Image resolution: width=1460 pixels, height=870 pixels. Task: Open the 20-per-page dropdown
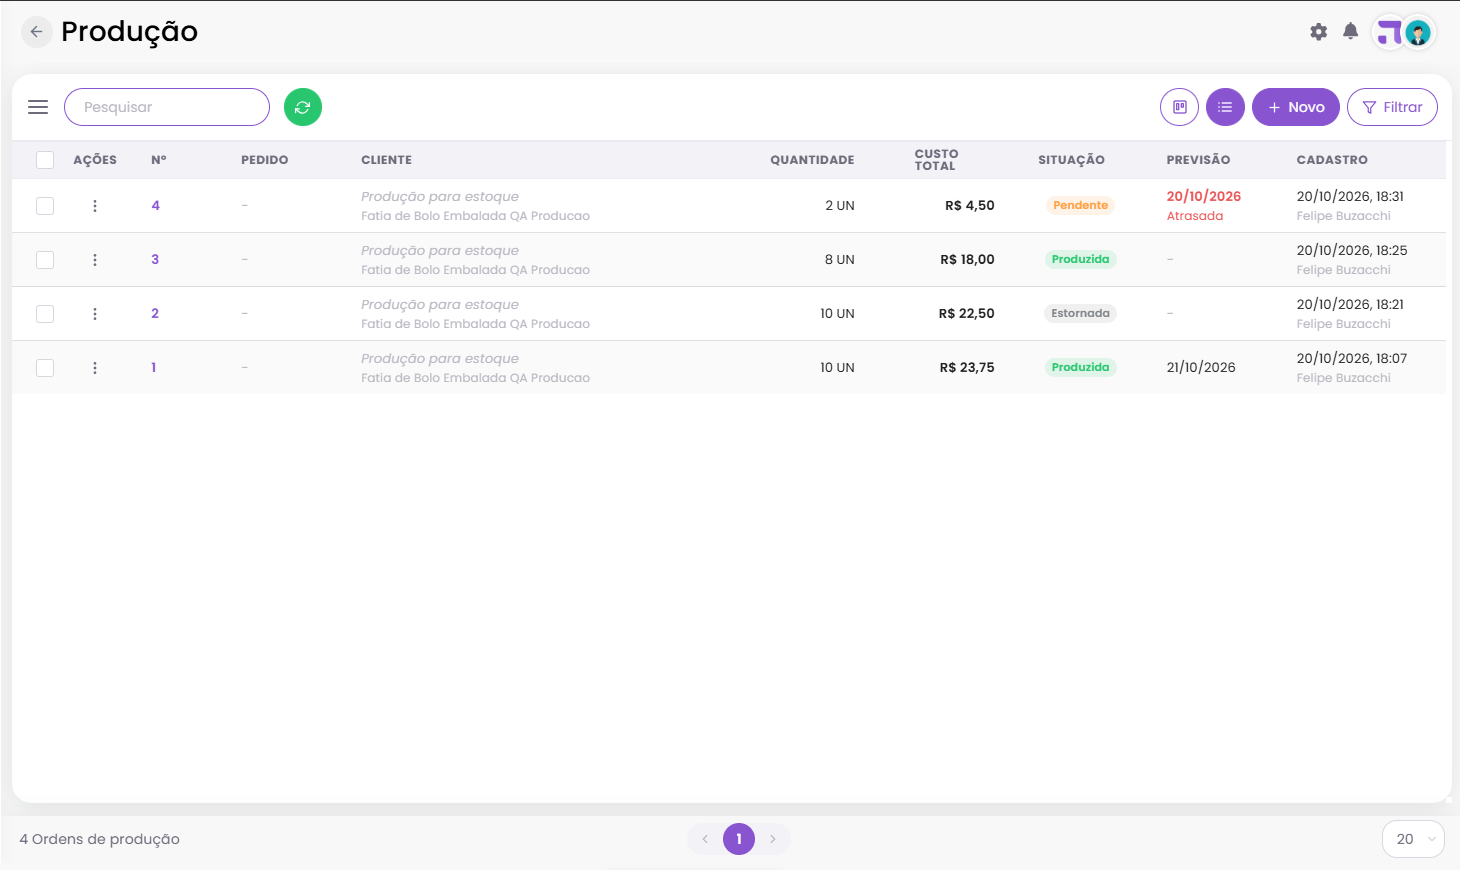1413,839
